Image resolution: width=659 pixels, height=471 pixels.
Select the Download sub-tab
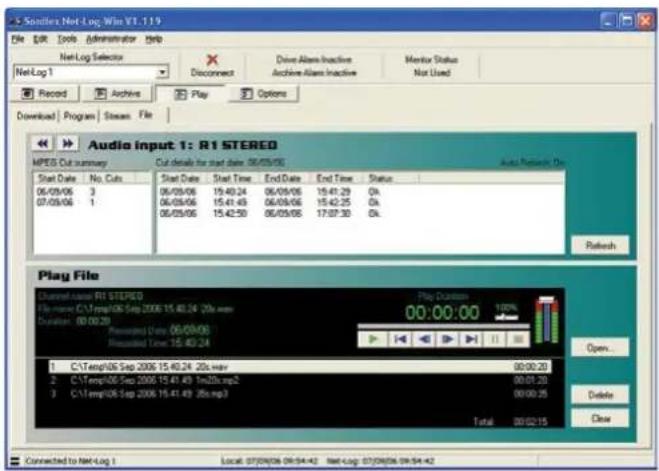tap(36, 116)
